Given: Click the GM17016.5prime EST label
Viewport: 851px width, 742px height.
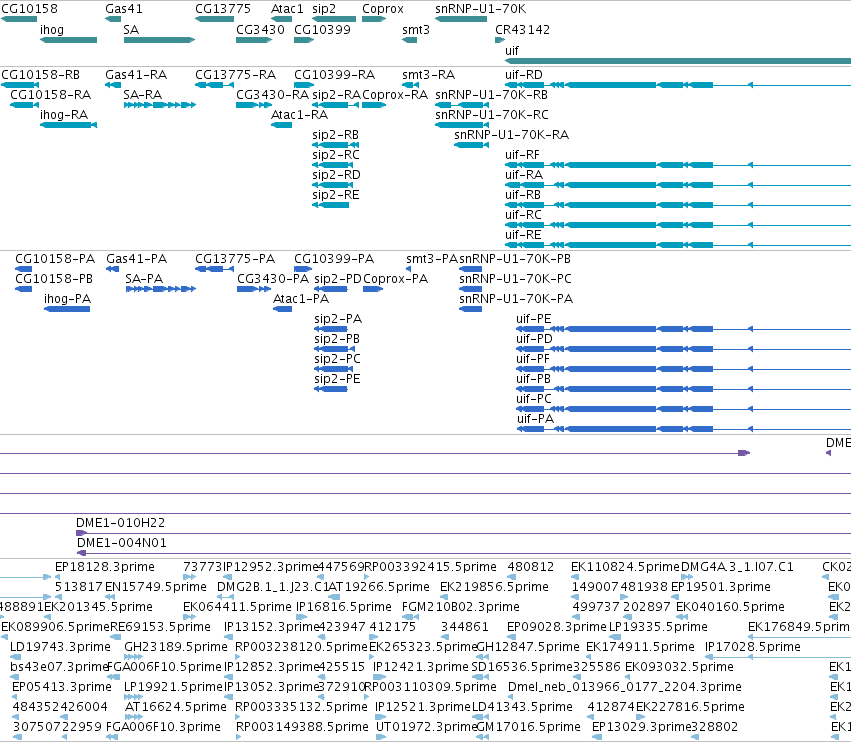Looking at the screenshot, I should tap(528, 727).
